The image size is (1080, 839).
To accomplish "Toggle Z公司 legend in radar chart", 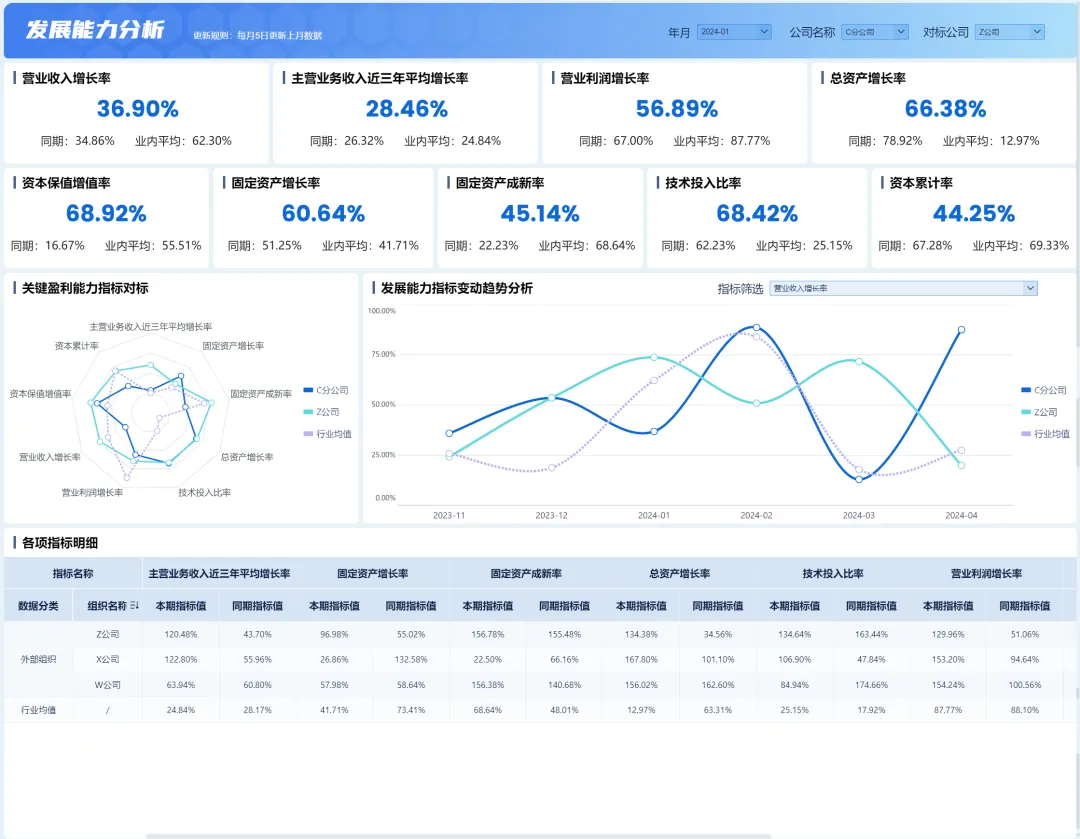I will pyautogui.click(x=322, y=412).
